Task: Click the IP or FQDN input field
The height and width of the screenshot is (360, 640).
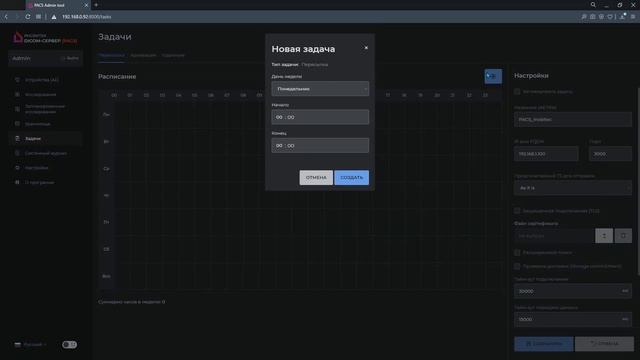Action: click(x=546, y=154)
